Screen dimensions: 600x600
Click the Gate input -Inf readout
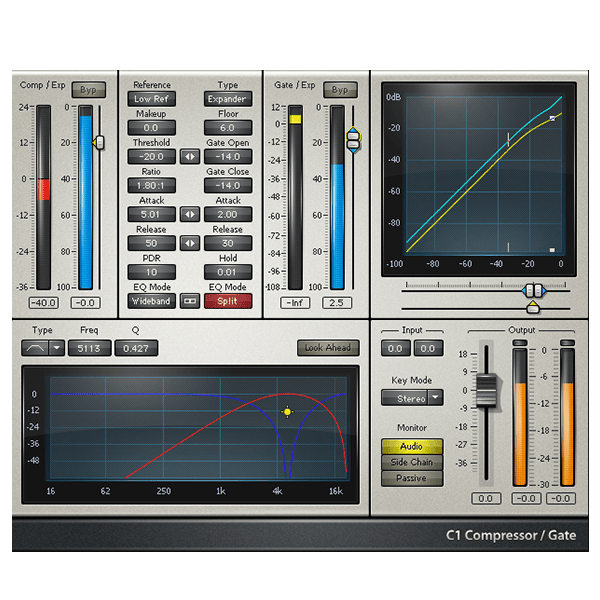click(295, 303)
